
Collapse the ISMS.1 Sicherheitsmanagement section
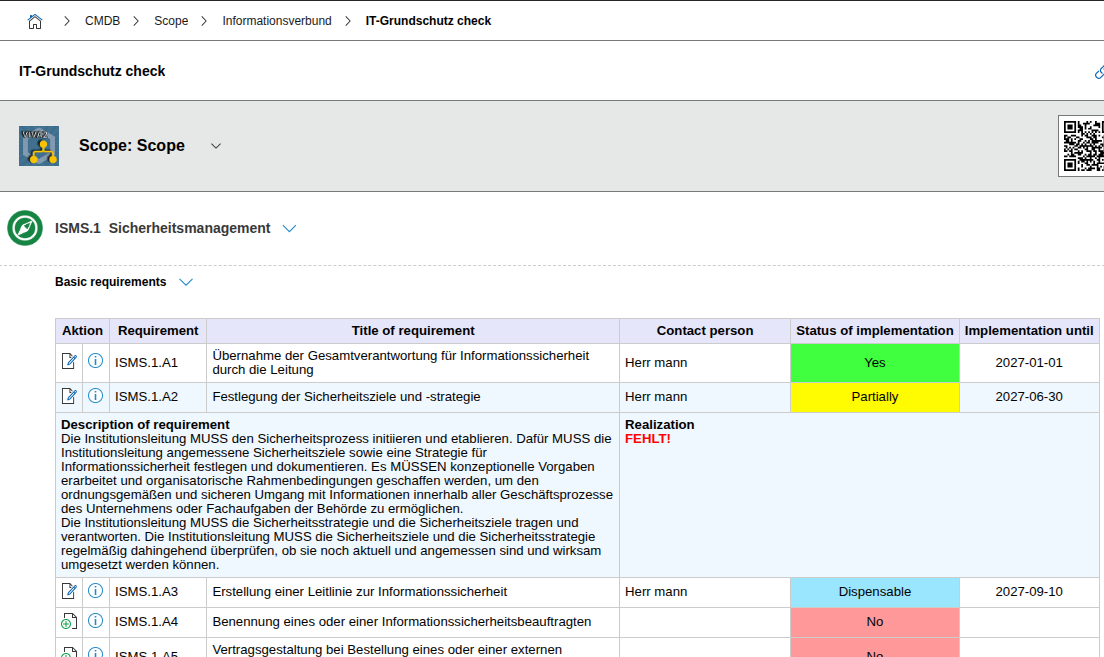click(x=289, y=229)
